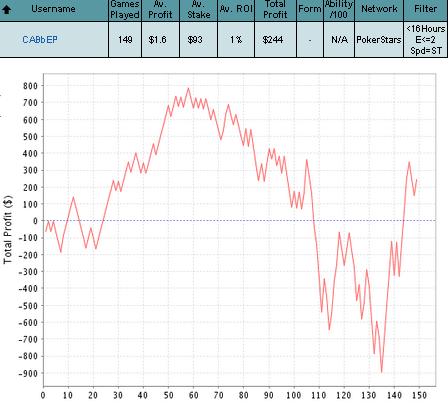Select the 149 games played cell

coord(125,40)
